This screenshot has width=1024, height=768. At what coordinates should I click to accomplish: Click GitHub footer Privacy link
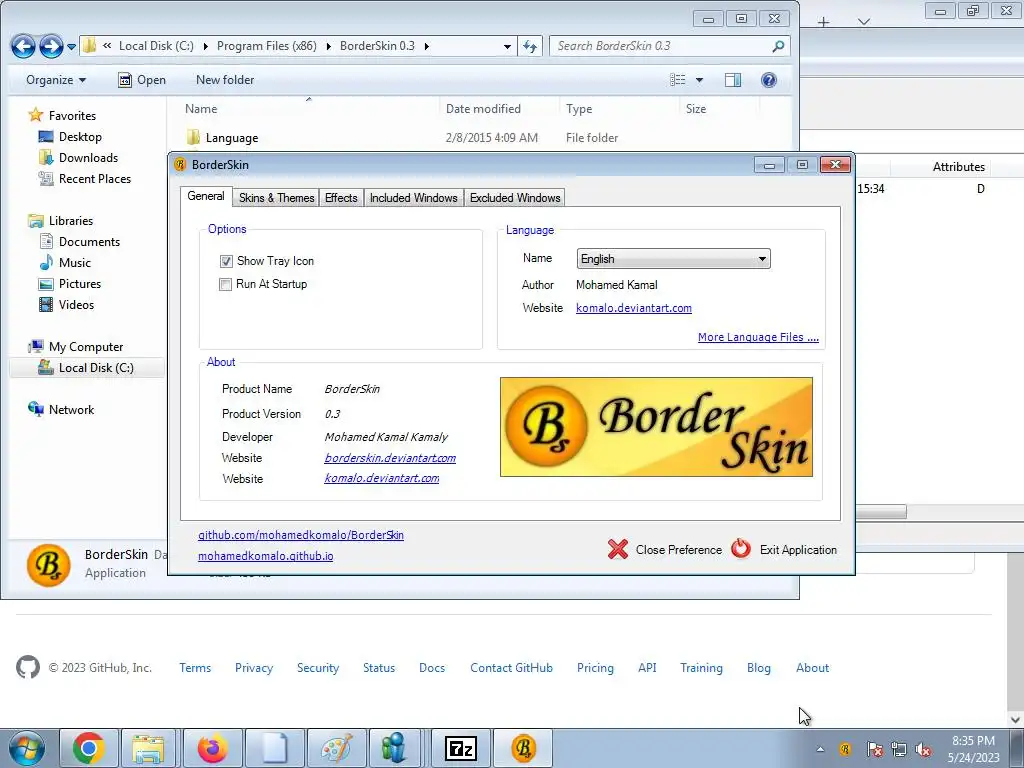coord(253,668)
